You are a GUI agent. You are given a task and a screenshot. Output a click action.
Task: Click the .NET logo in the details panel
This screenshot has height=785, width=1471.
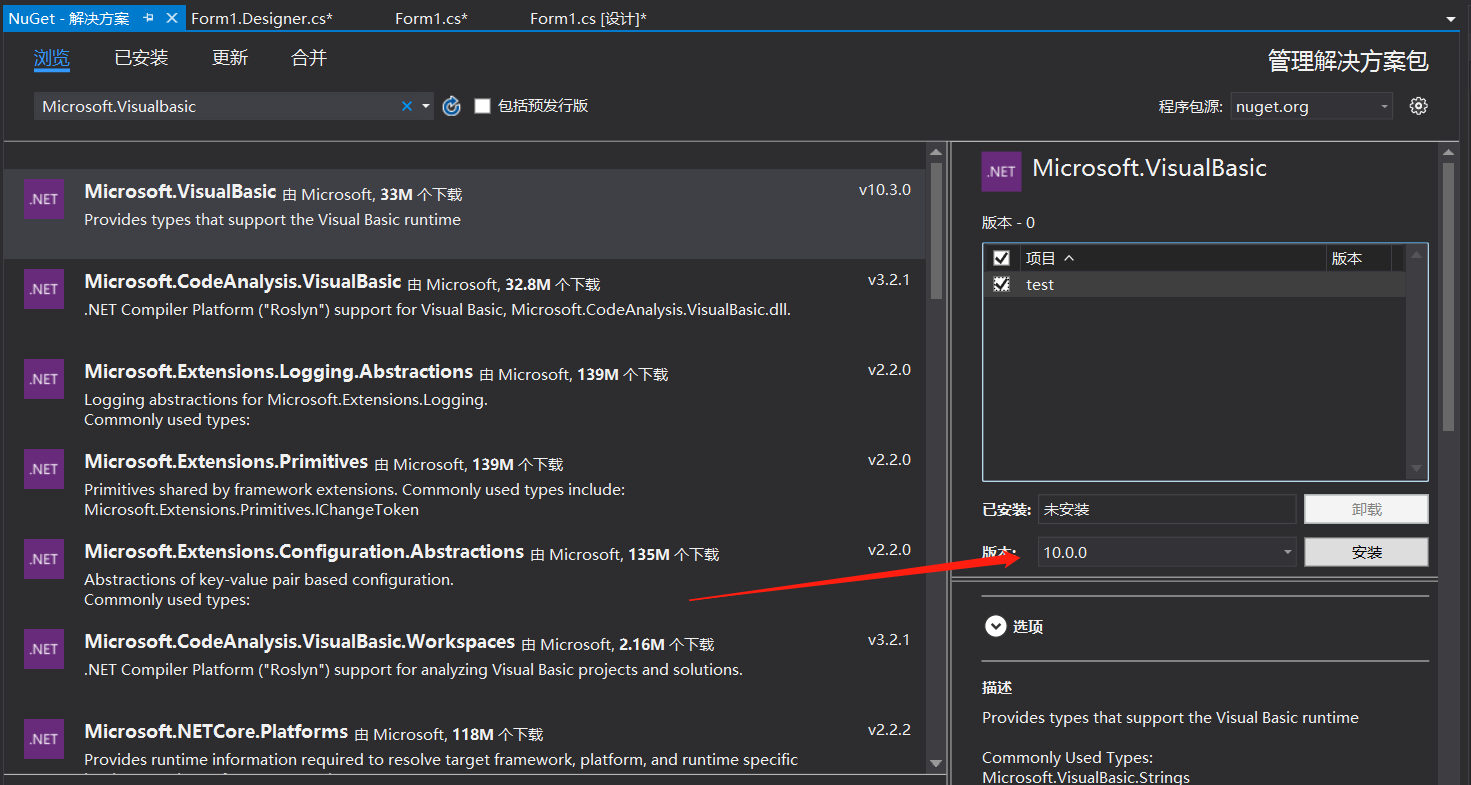[1001, 170]
